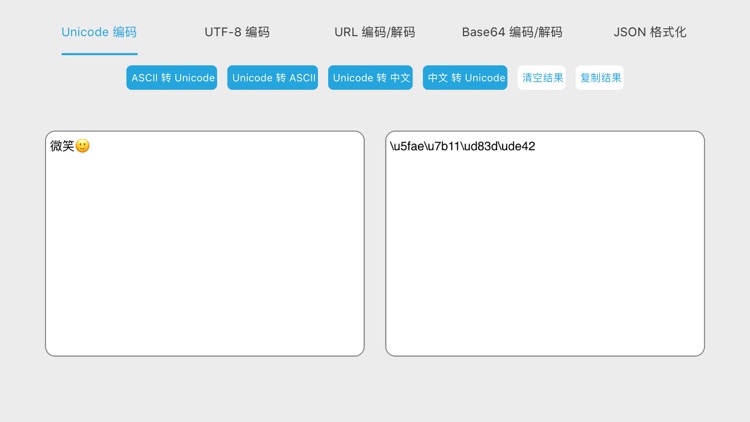Run the 中文 转 Unicode conversion
This screenshot has height=422, width=750.
(465, 78)
